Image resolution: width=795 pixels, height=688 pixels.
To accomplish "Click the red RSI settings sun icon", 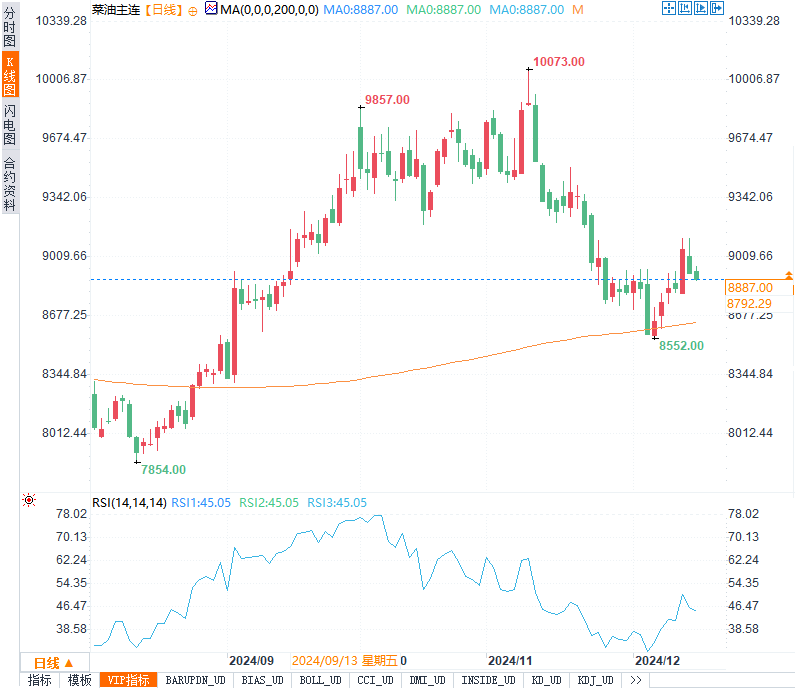I will tap(30, 501).
